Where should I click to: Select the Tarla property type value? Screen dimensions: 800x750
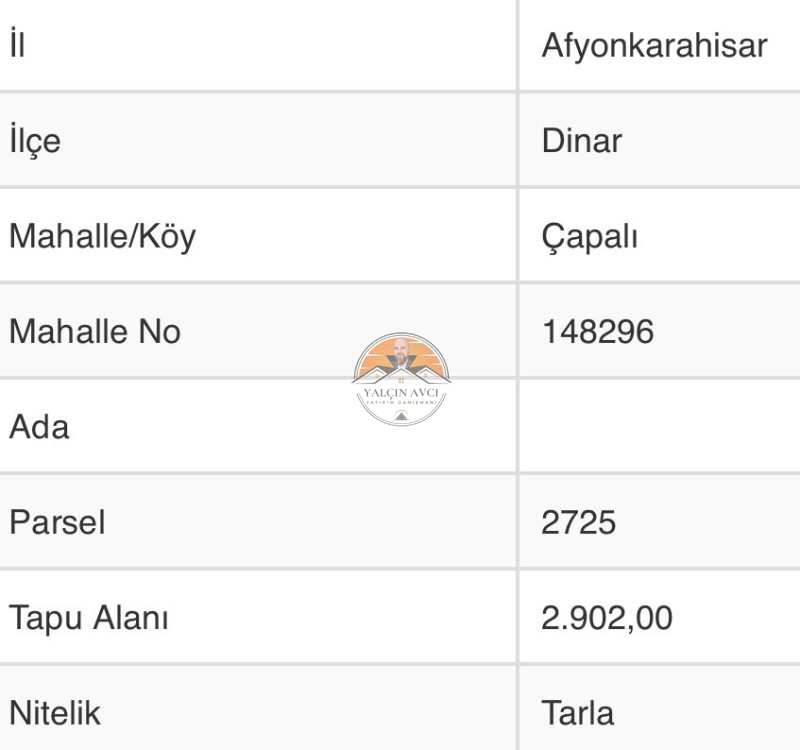[578, 713]
